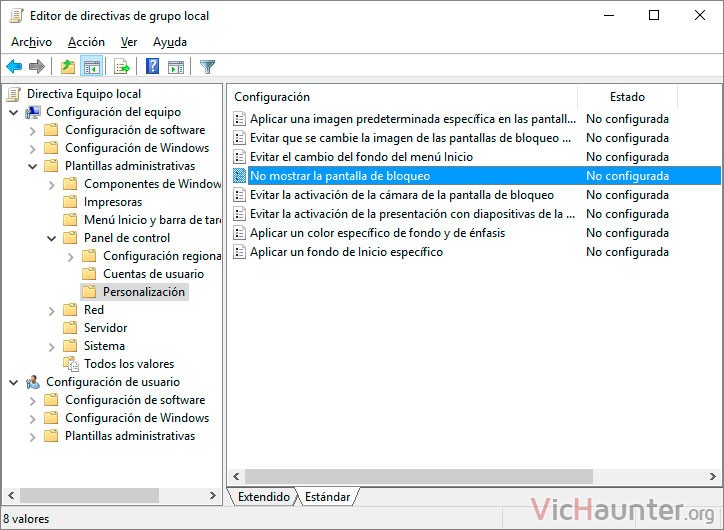Open the Ver menu

pyautogui.click(x=129, y=42)
